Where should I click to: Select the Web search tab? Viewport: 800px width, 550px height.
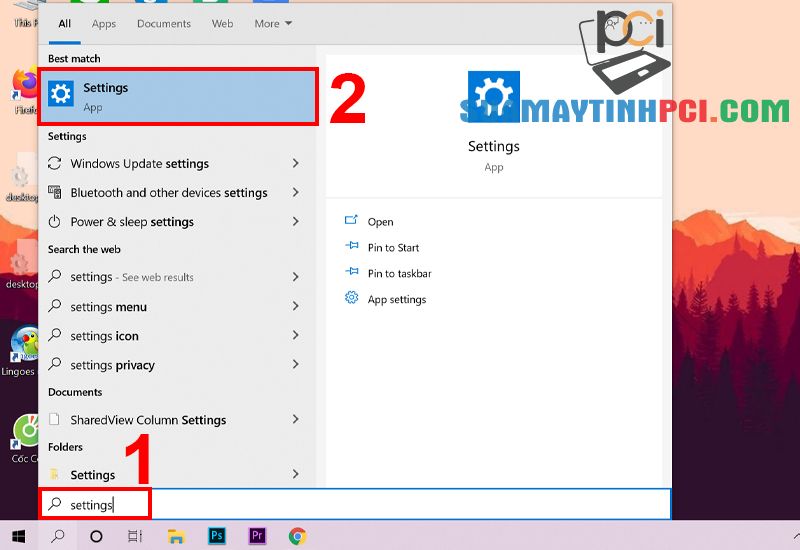tap(223, 23)
